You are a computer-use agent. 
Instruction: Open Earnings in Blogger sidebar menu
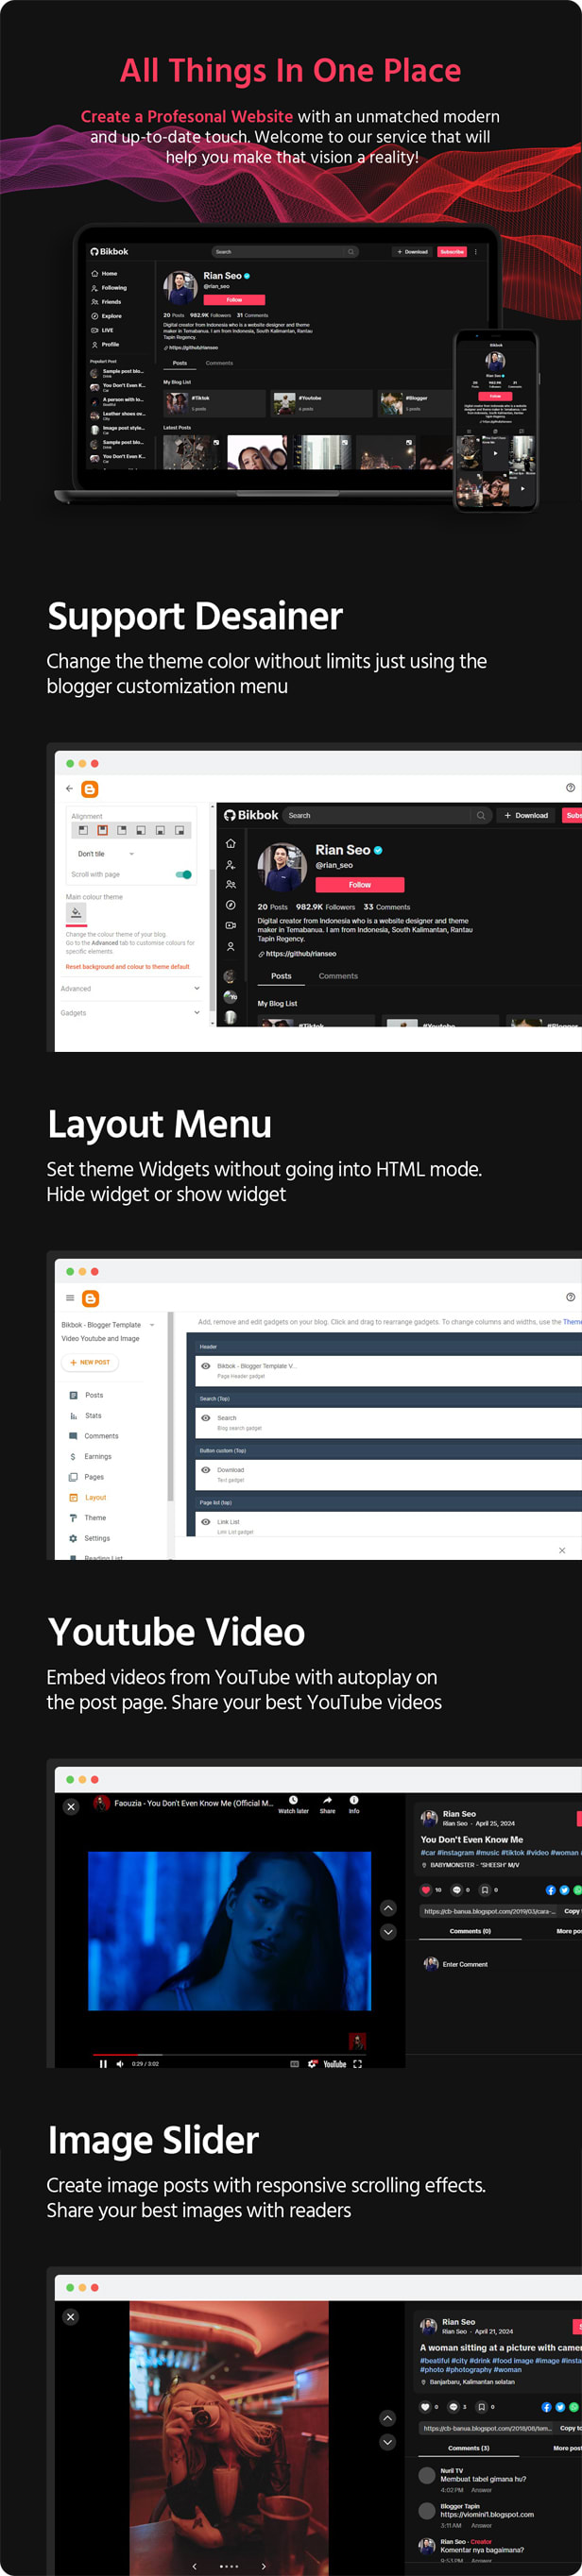(90, 1456)
